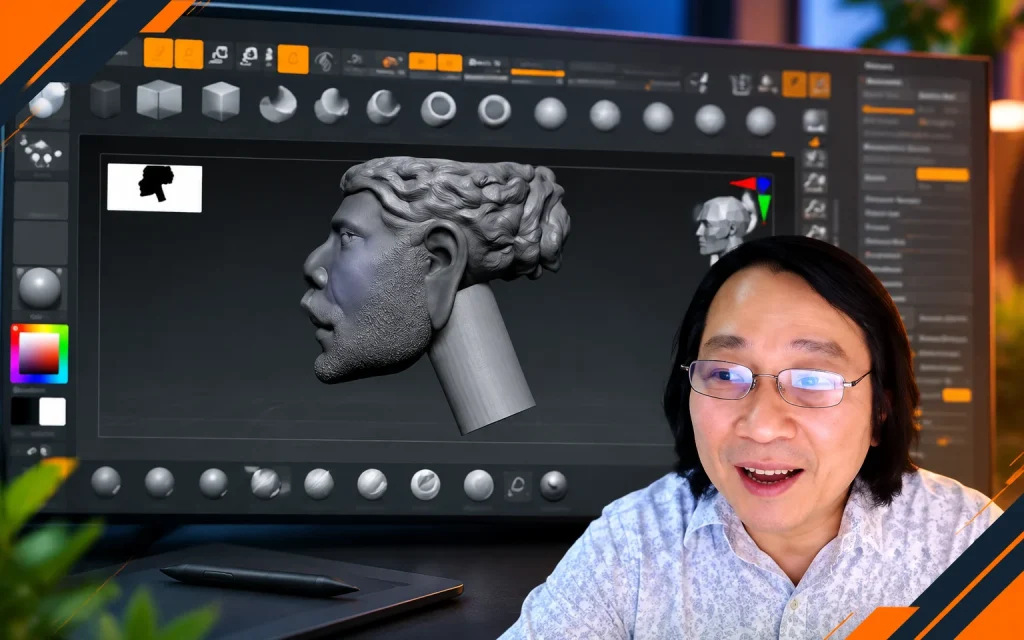Pick a shade in the square color picker
Screen dimensions: 1024x640
click(x=39, y=353)
